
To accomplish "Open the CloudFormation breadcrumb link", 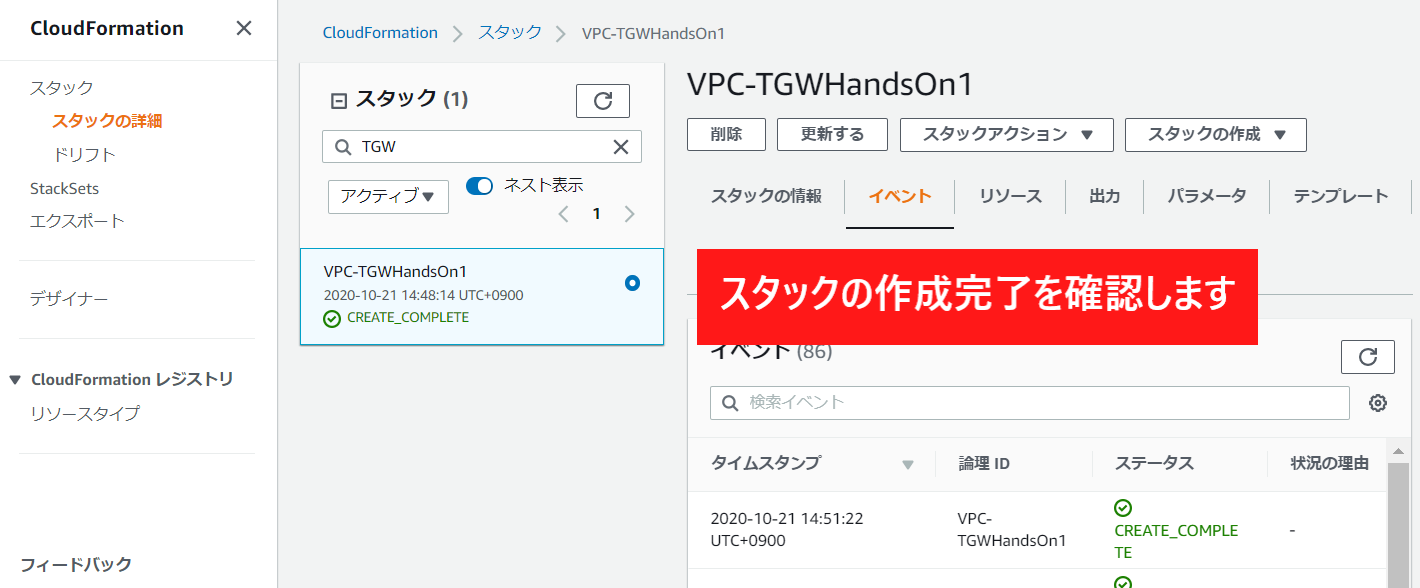I will point(380,33).
